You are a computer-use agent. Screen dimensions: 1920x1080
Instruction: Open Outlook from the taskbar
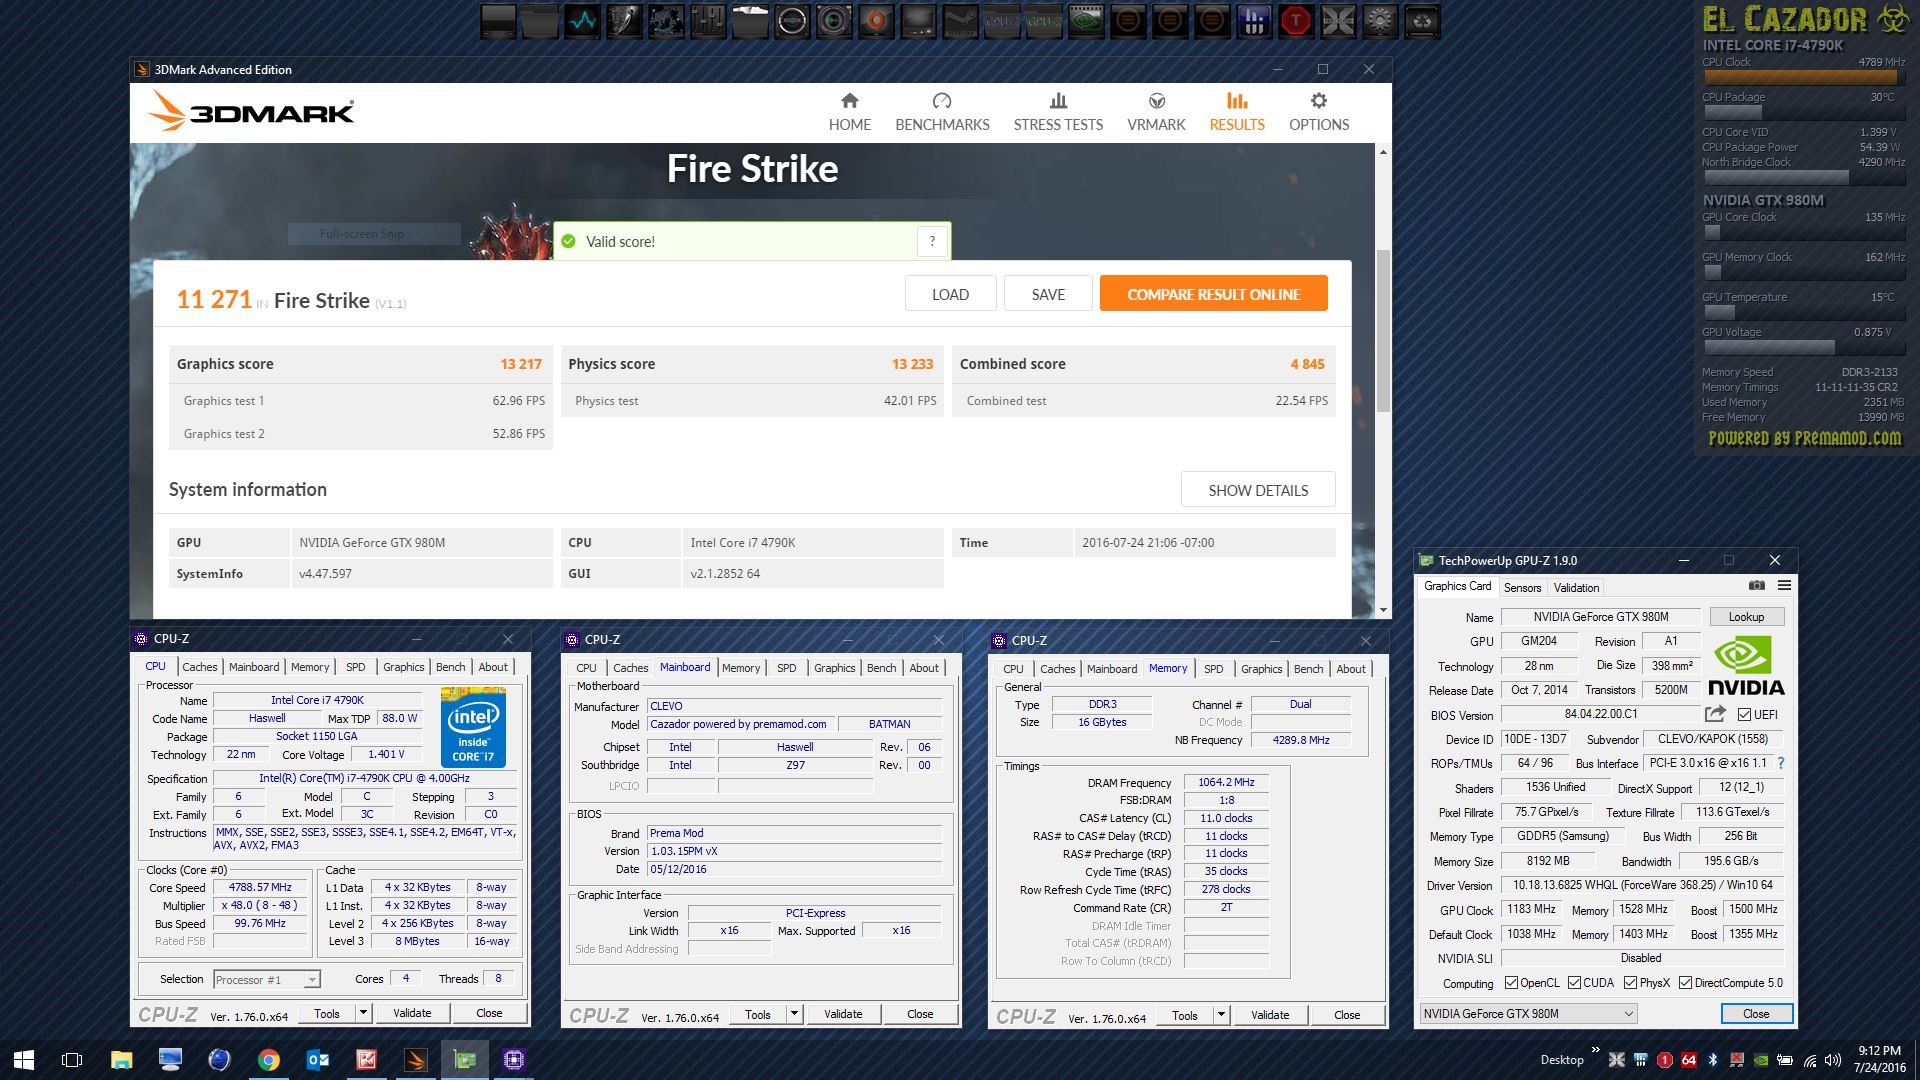pyautogui.click(x=317, y=1060)
